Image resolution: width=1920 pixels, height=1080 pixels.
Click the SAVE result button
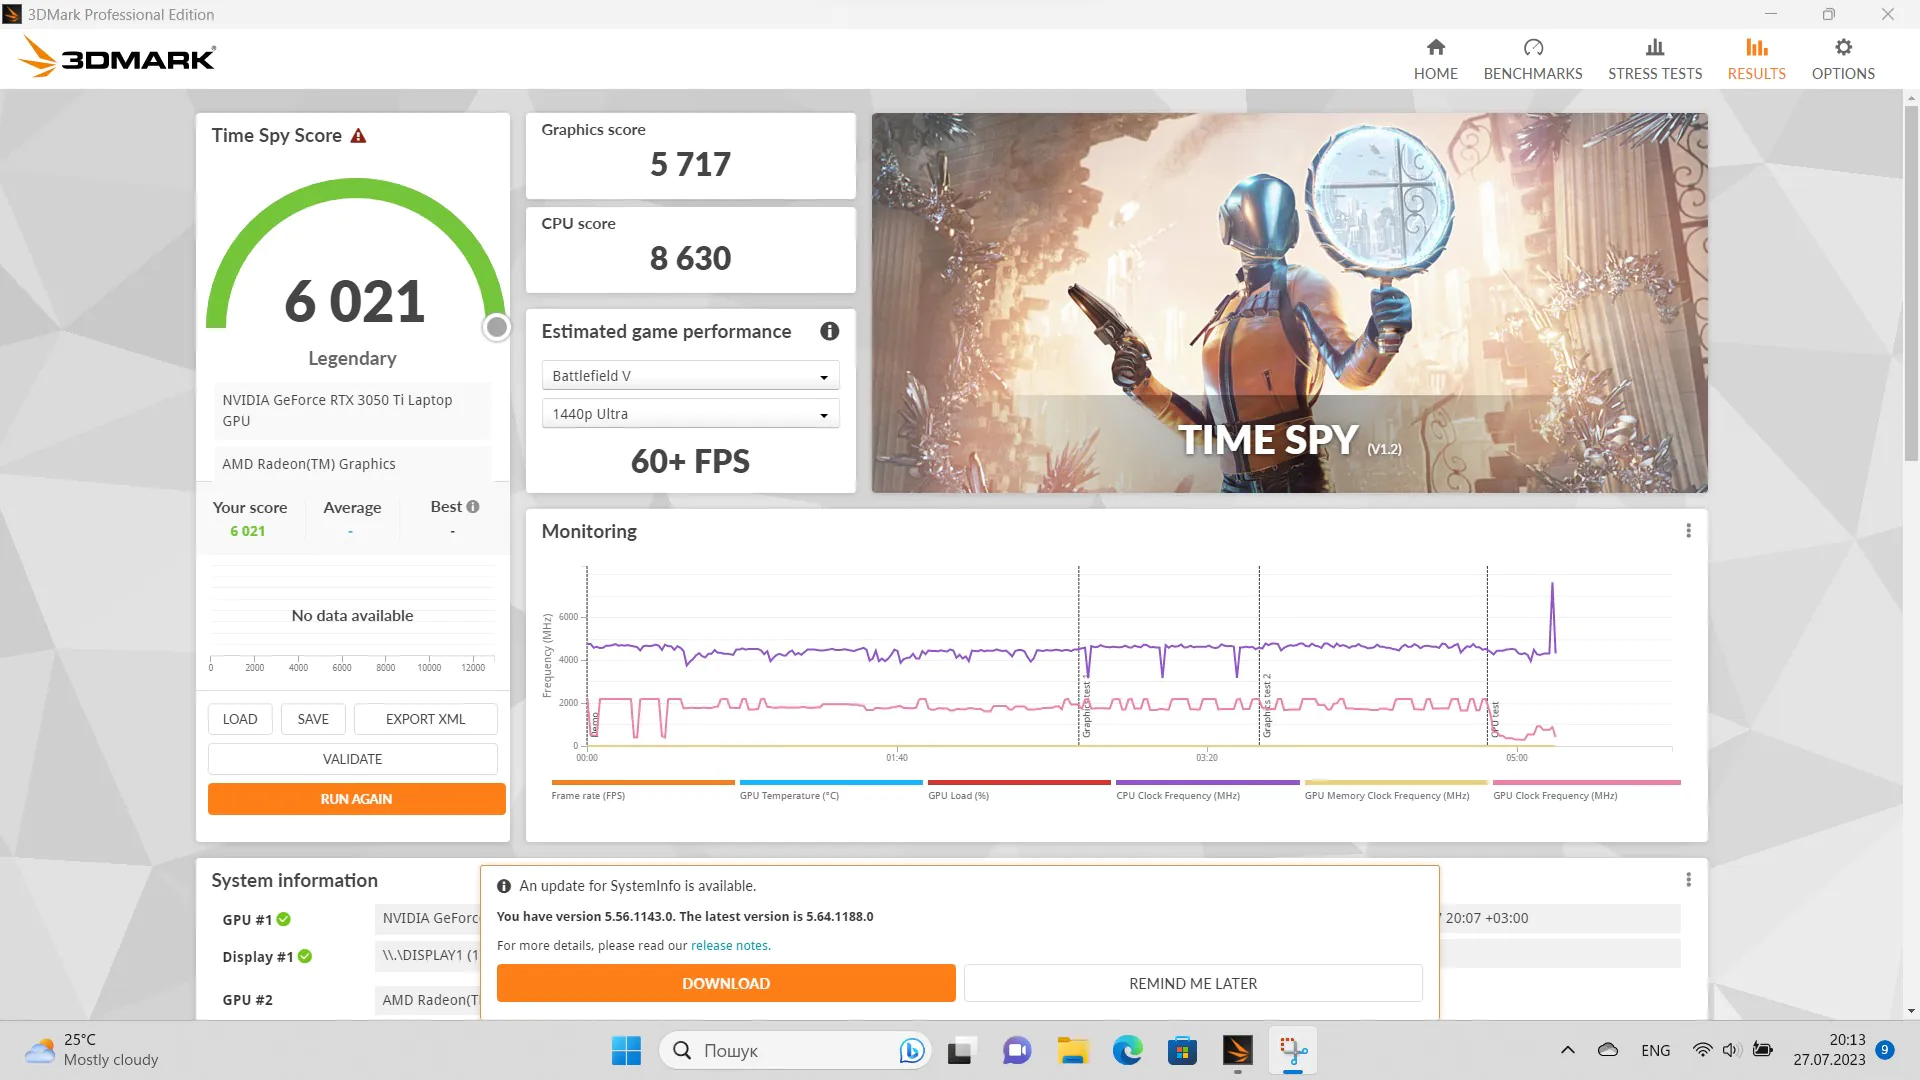pos(313,719)
